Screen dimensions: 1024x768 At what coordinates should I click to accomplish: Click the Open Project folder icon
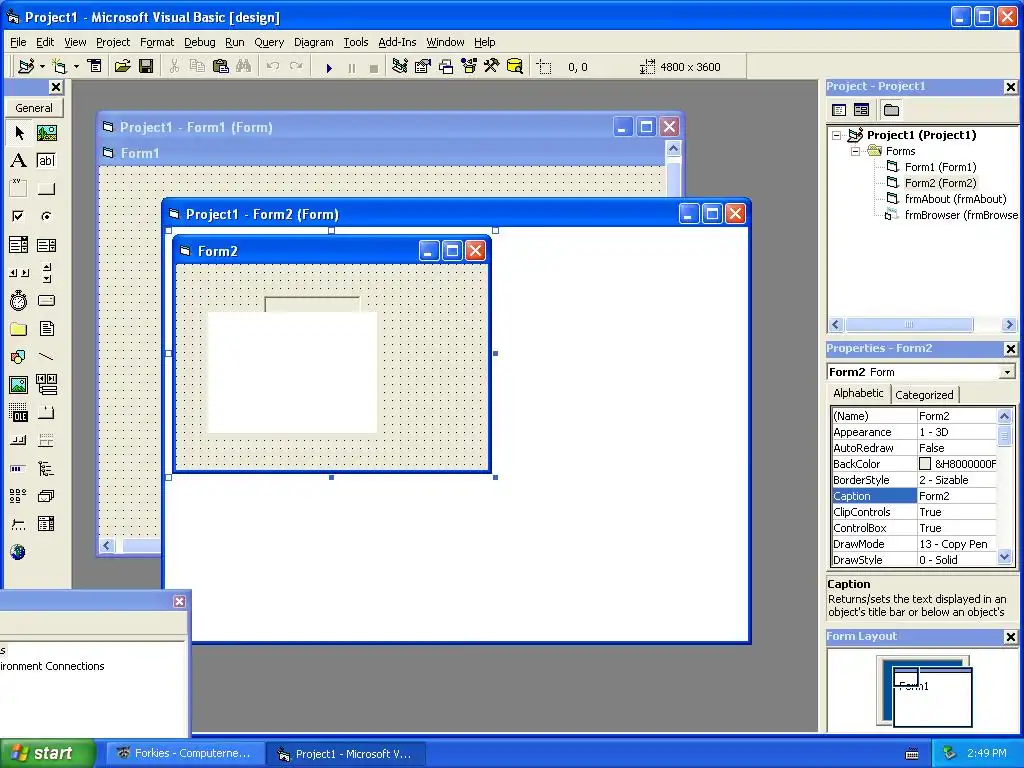click(x=122, y=67)
